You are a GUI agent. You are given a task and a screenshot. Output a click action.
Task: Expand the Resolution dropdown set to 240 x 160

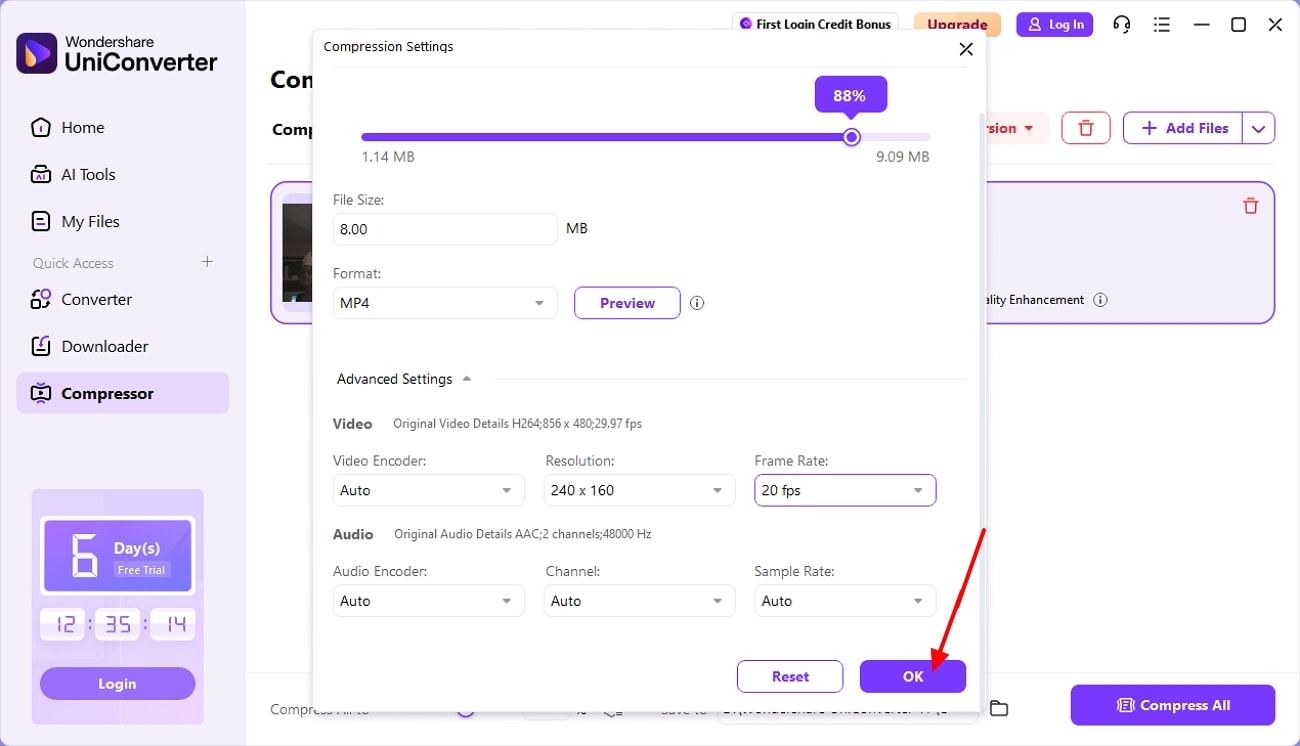pyautogui.click(x=636, y=491)
